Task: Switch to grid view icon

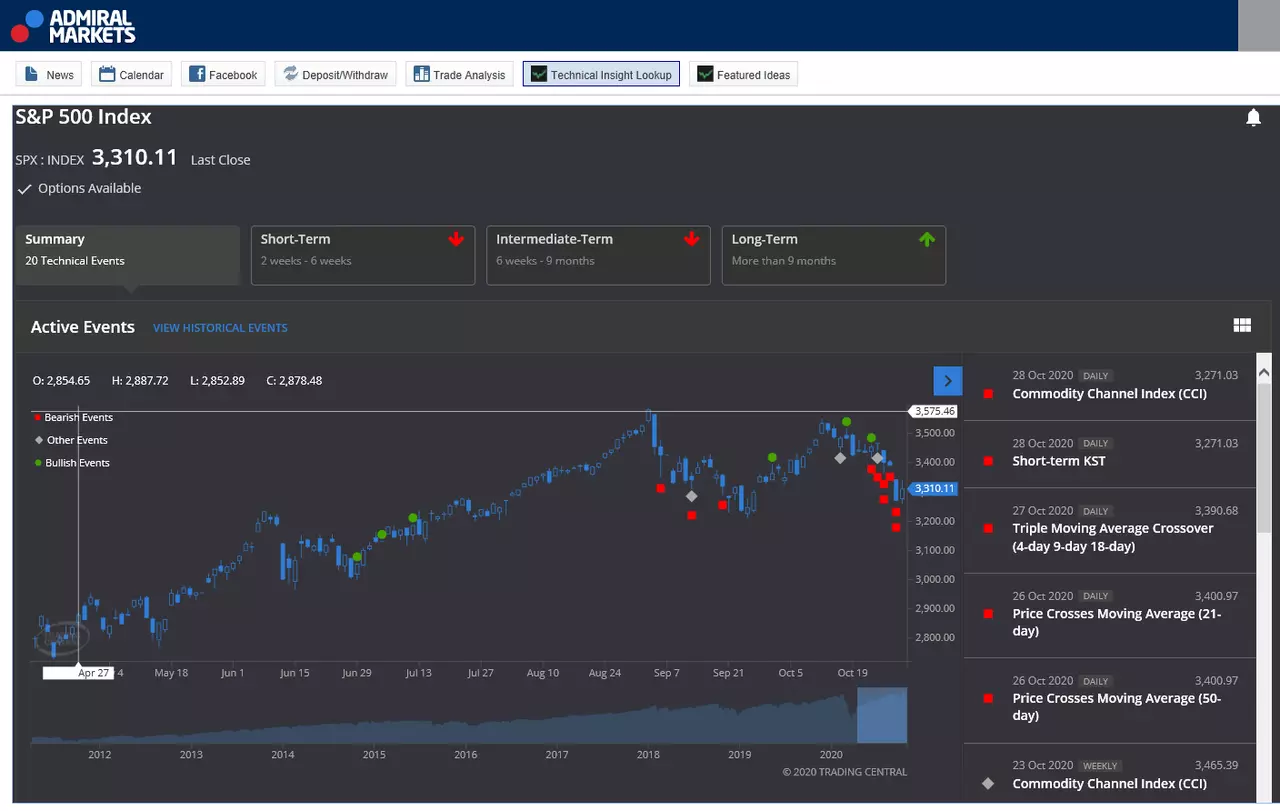Action: click(1242, 325)
